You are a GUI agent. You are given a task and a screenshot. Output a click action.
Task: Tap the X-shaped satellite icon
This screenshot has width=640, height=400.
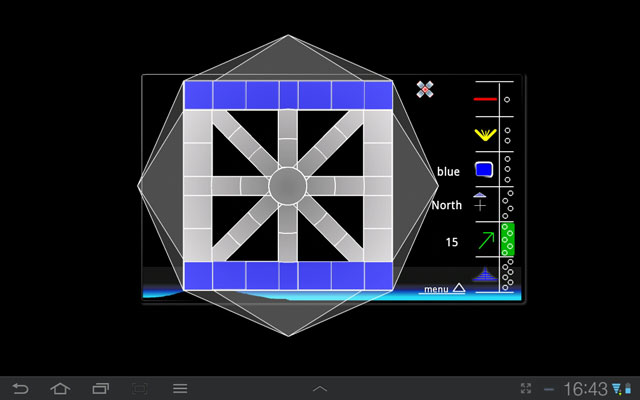(425, 89)
